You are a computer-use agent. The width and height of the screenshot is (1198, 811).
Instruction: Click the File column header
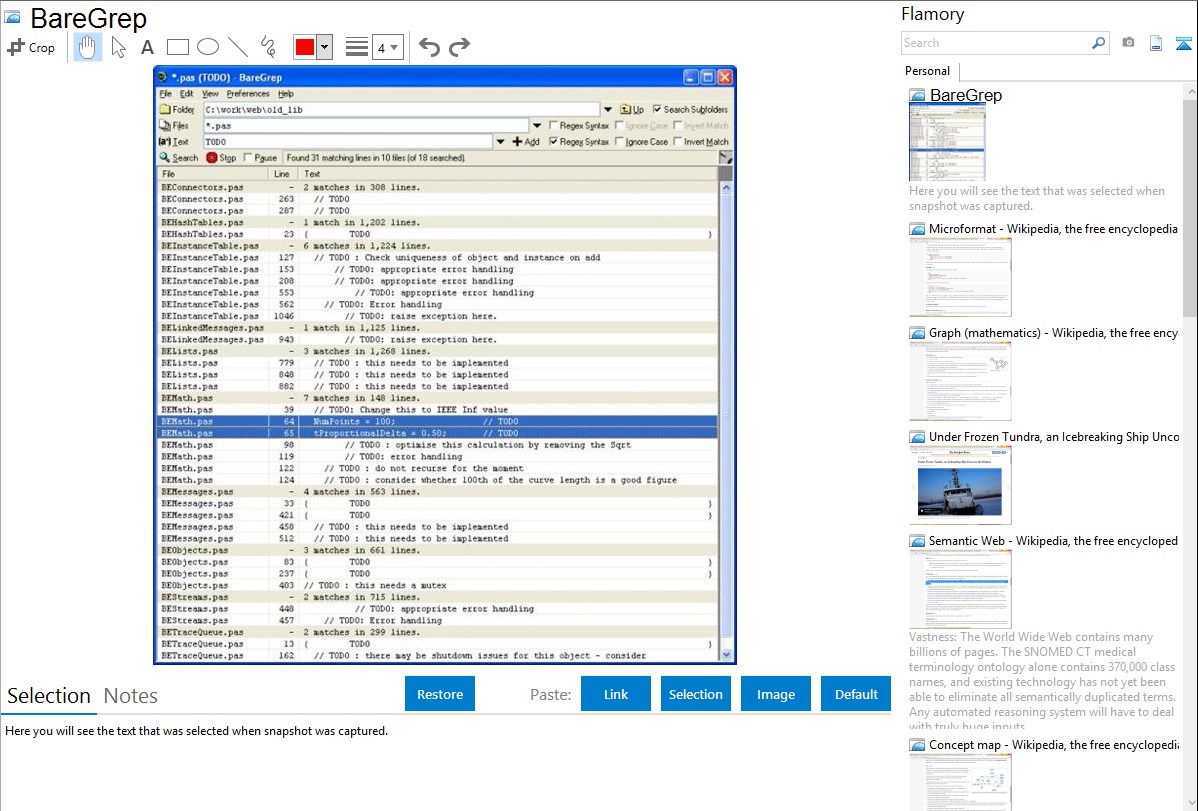tap(212, 174)
